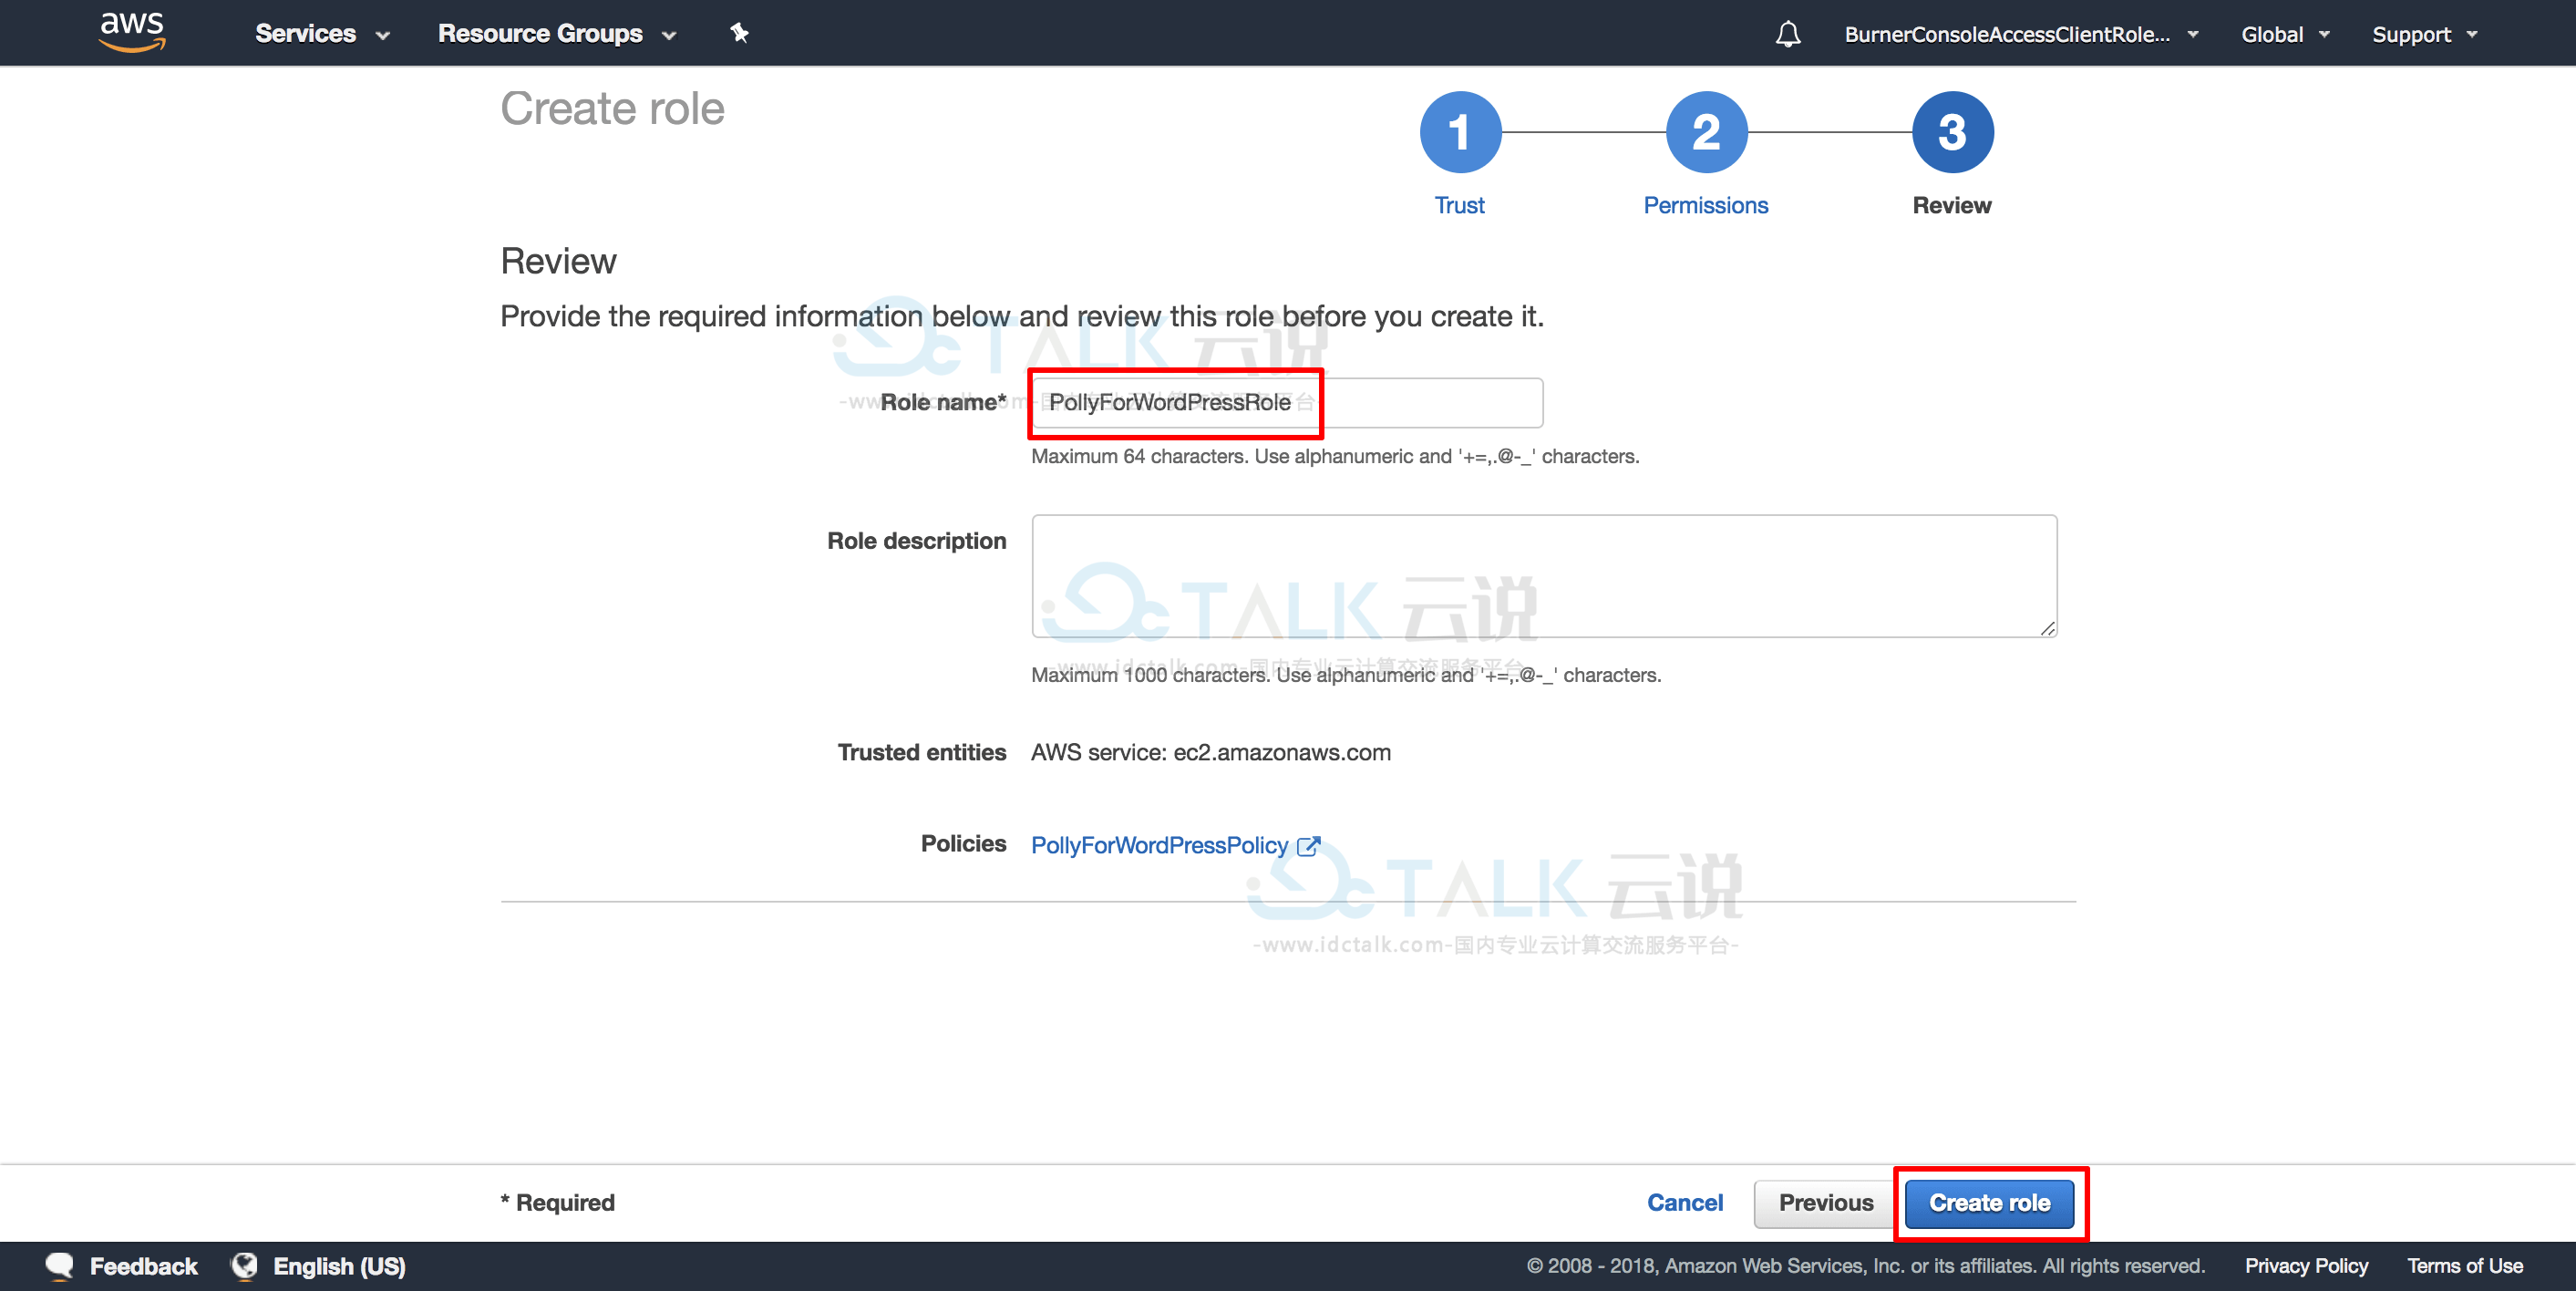
Task: Open the notifications bell
Action: coord(1788,34)
